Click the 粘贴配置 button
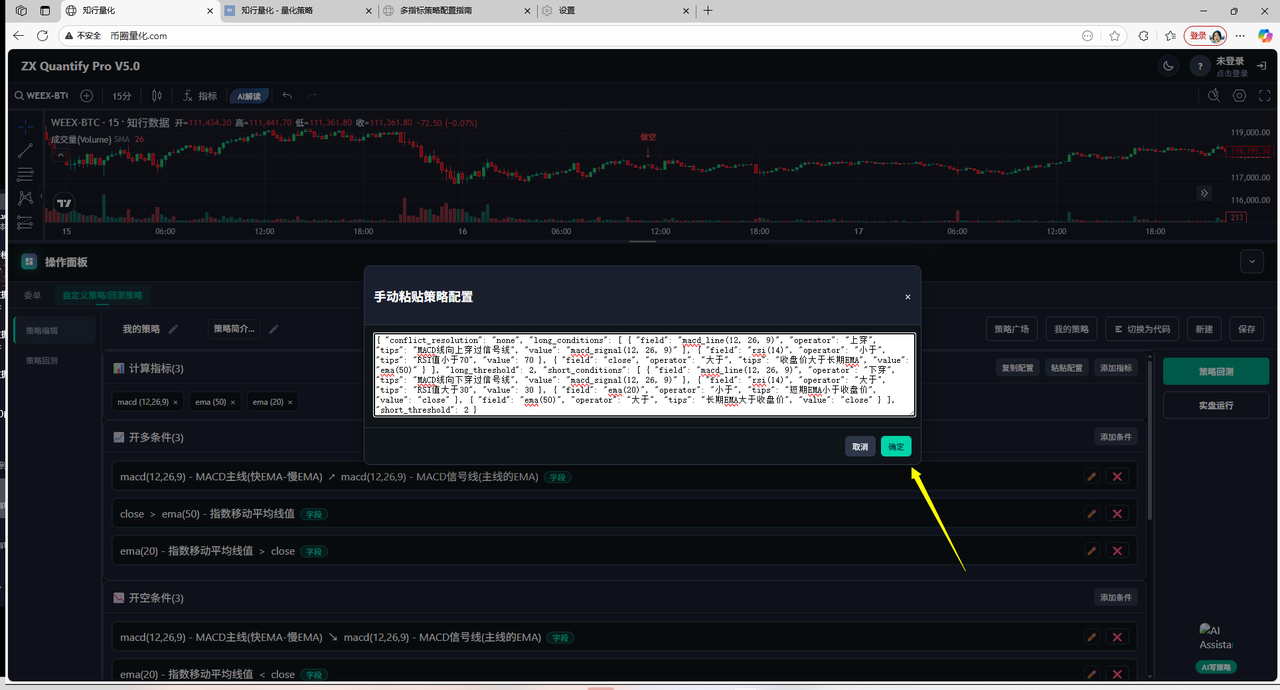The height and width of the screenshot is (690, 1280). pyautogui.click(x=1066, y=368)
